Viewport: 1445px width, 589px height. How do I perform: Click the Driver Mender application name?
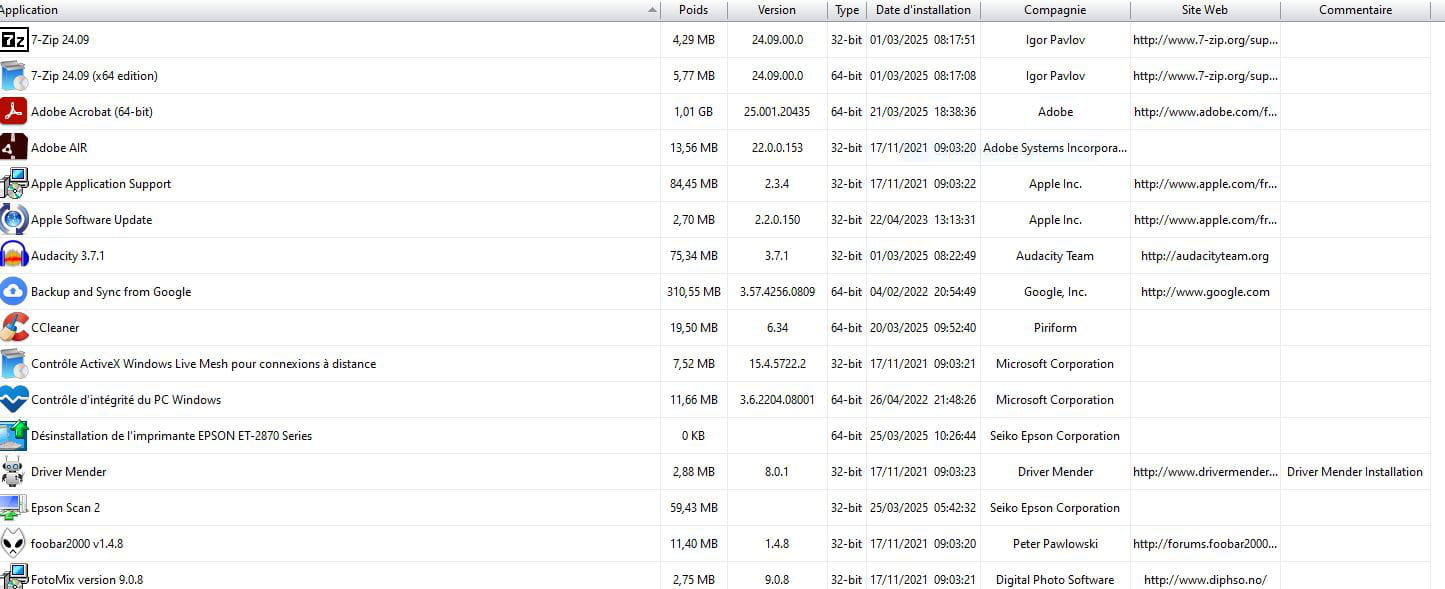pos(69,472)
